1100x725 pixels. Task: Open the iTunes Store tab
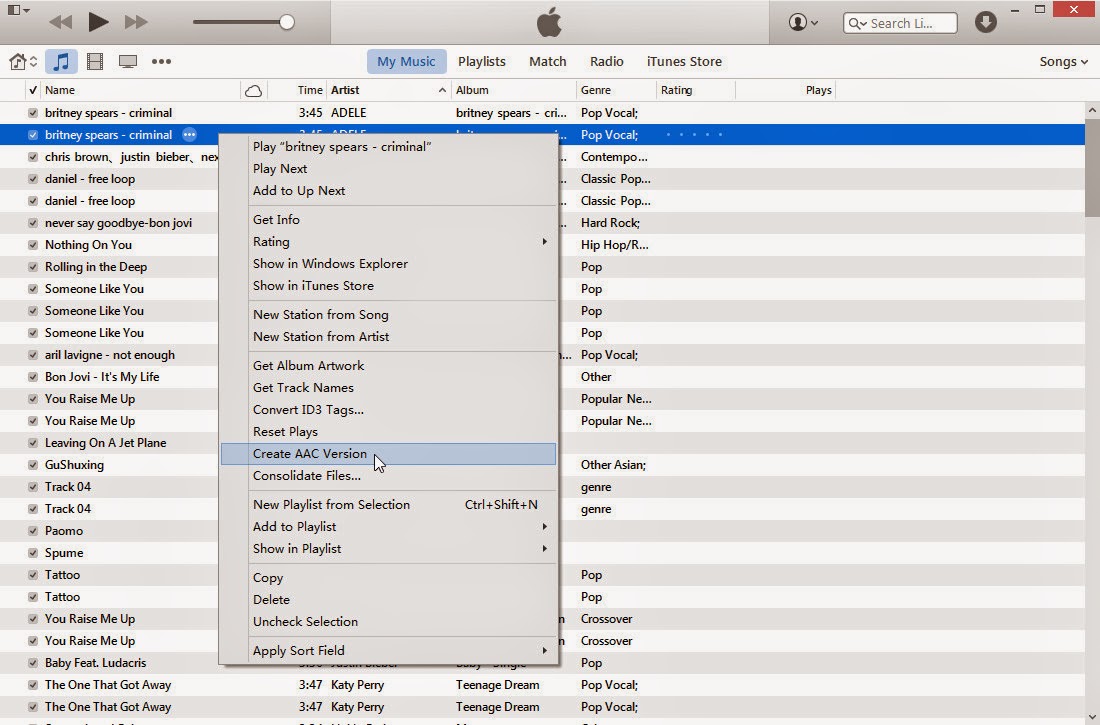(684, 62)
